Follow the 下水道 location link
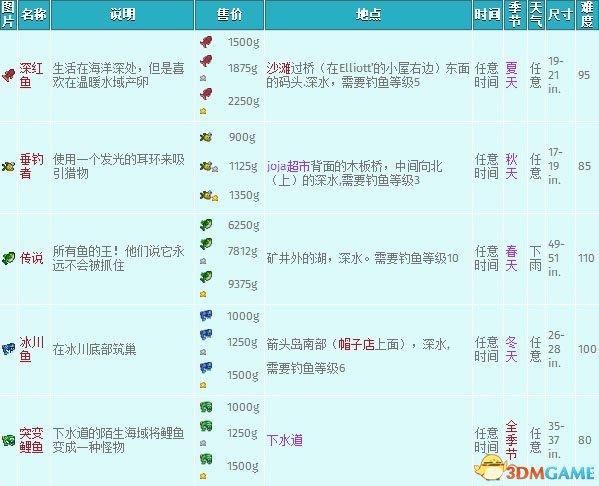Viewport: 599px width, 486px height. click(x=285, y=440)
